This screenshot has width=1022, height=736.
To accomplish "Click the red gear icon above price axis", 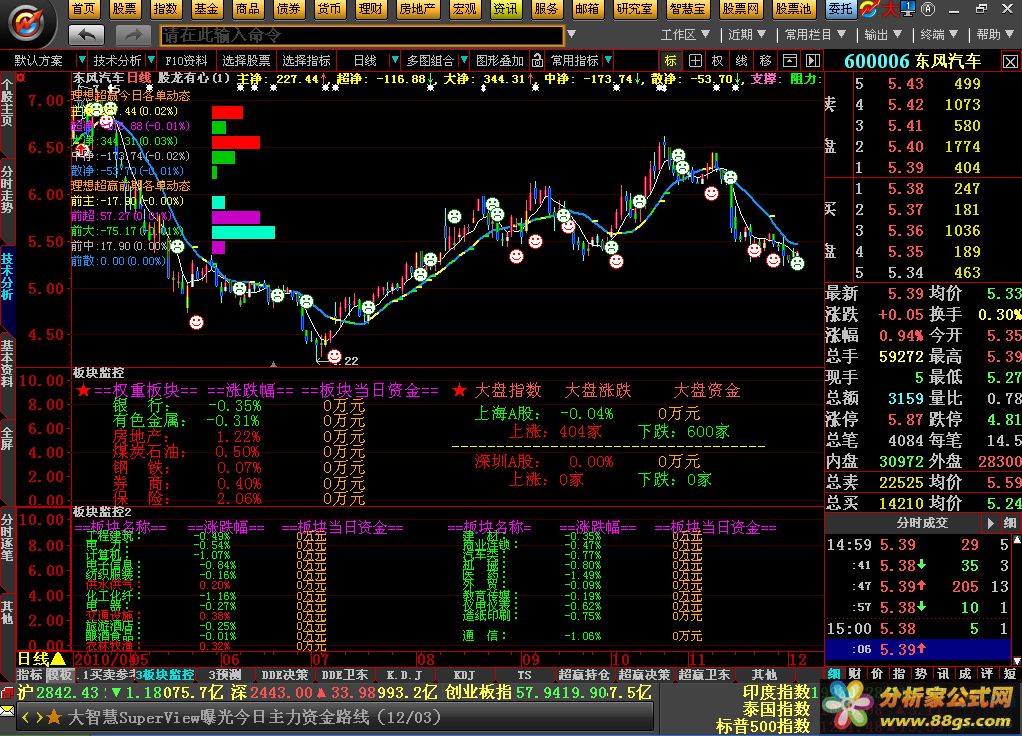I will 21,78.
